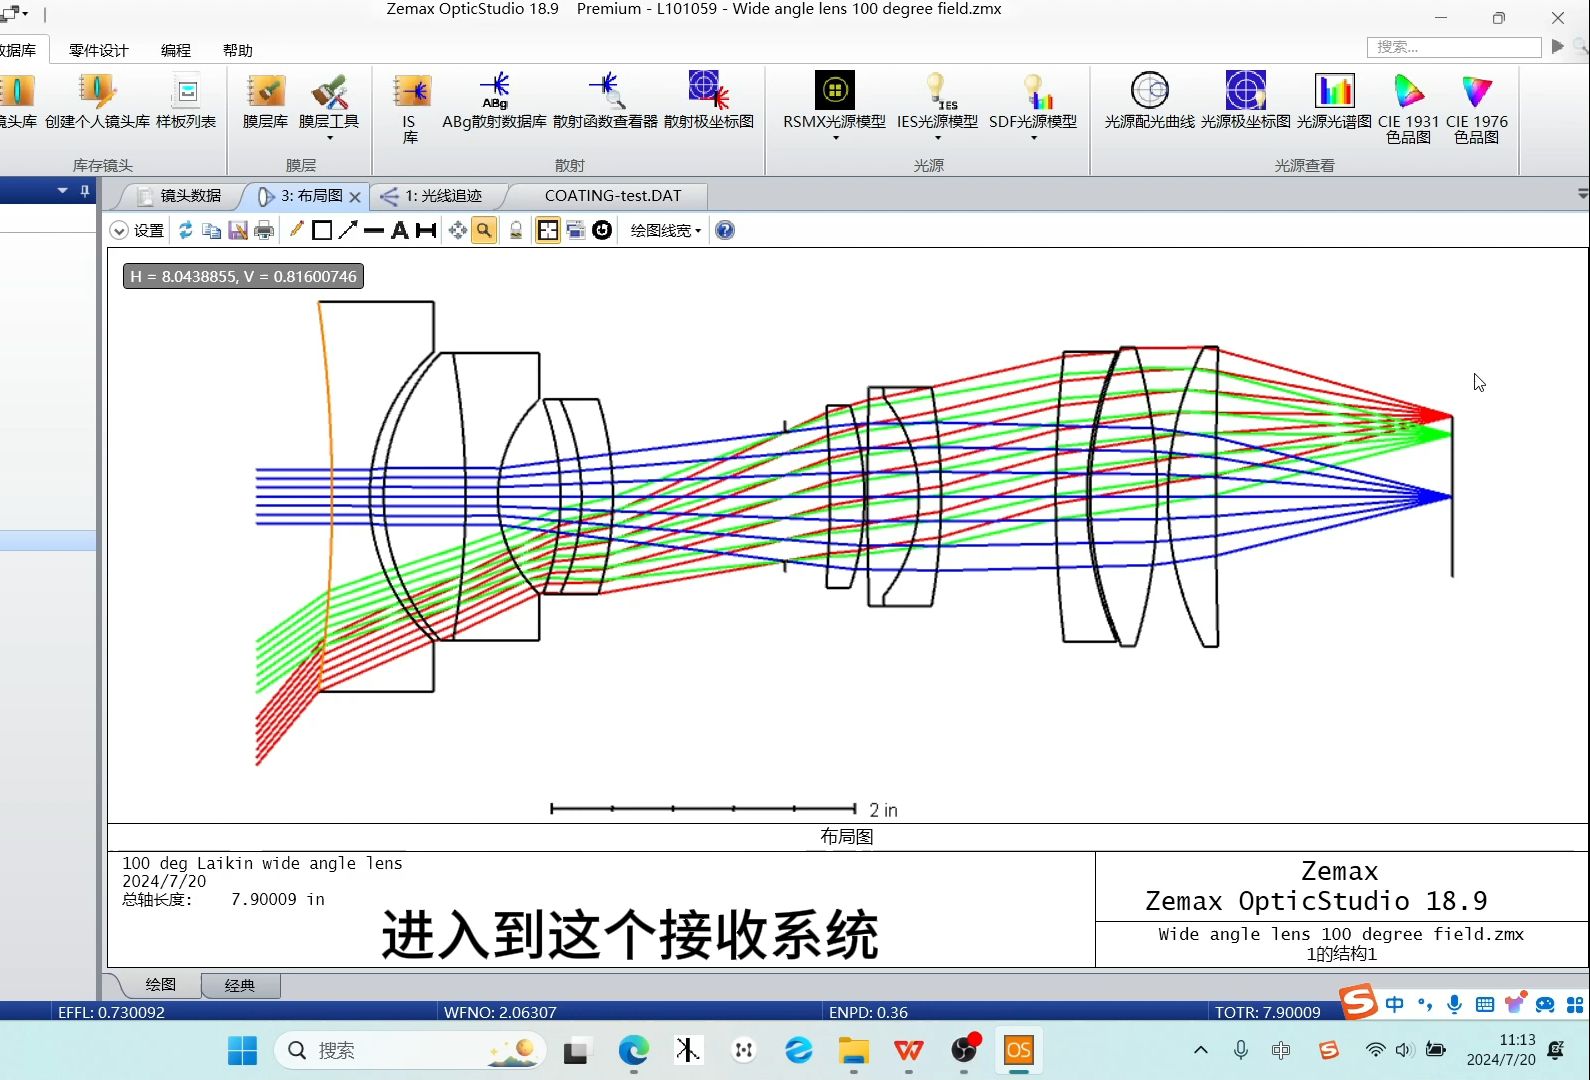The width and height of the screenshot is (1590, 1080).
Task: Open the 帮助 ribbon tab
Action: tap(238, 50)
